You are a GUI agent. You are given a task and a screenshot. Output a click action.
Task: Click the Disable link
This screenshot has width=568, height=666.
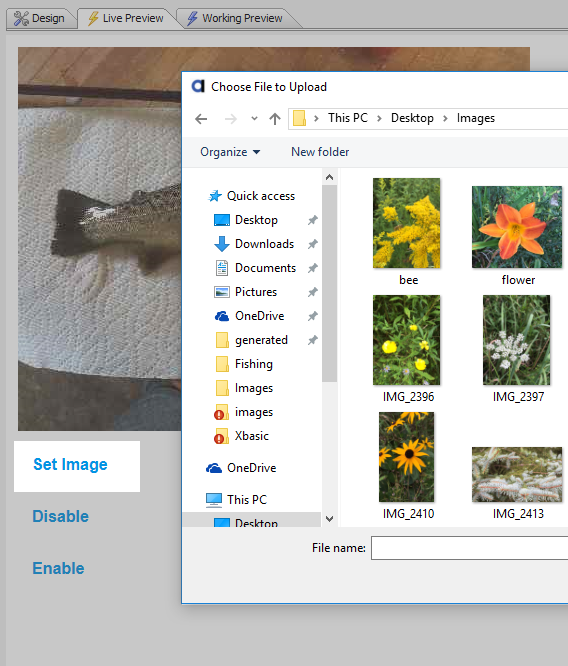tap(61, 516)
